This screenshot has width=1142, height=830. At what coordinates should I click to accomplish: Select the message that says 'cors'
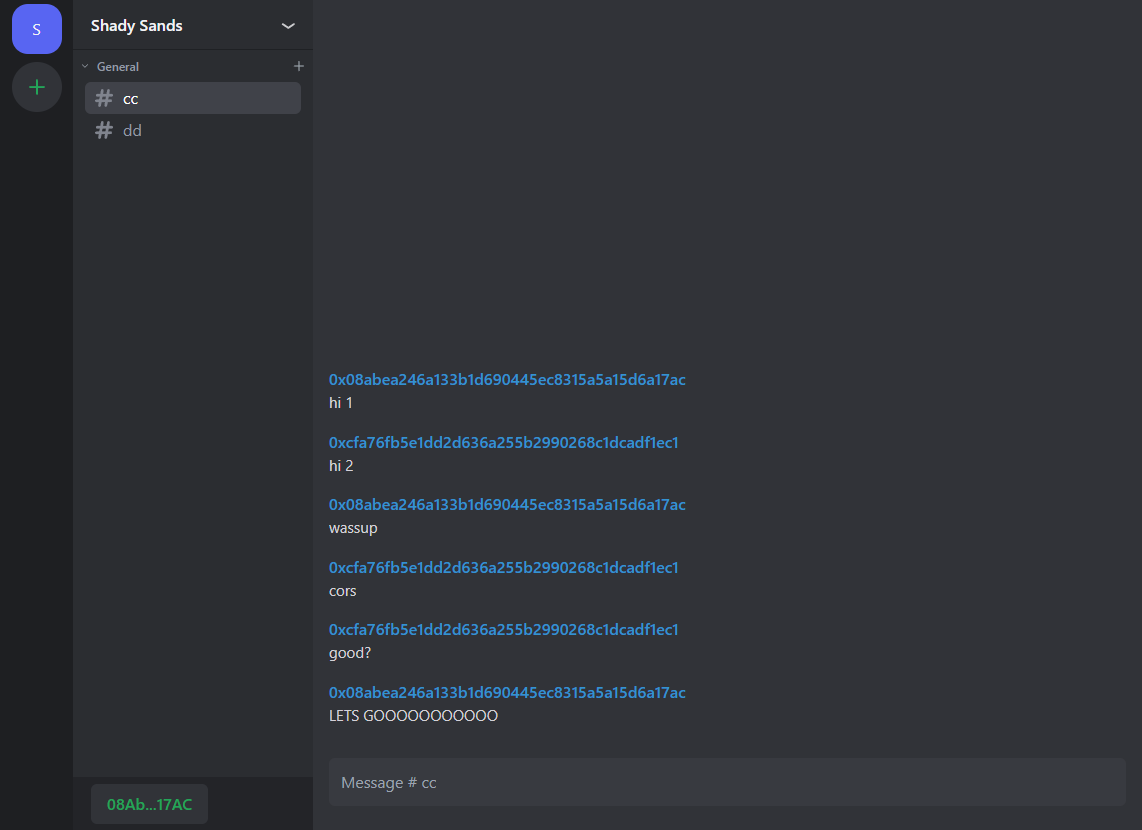[x=342, y=590]
